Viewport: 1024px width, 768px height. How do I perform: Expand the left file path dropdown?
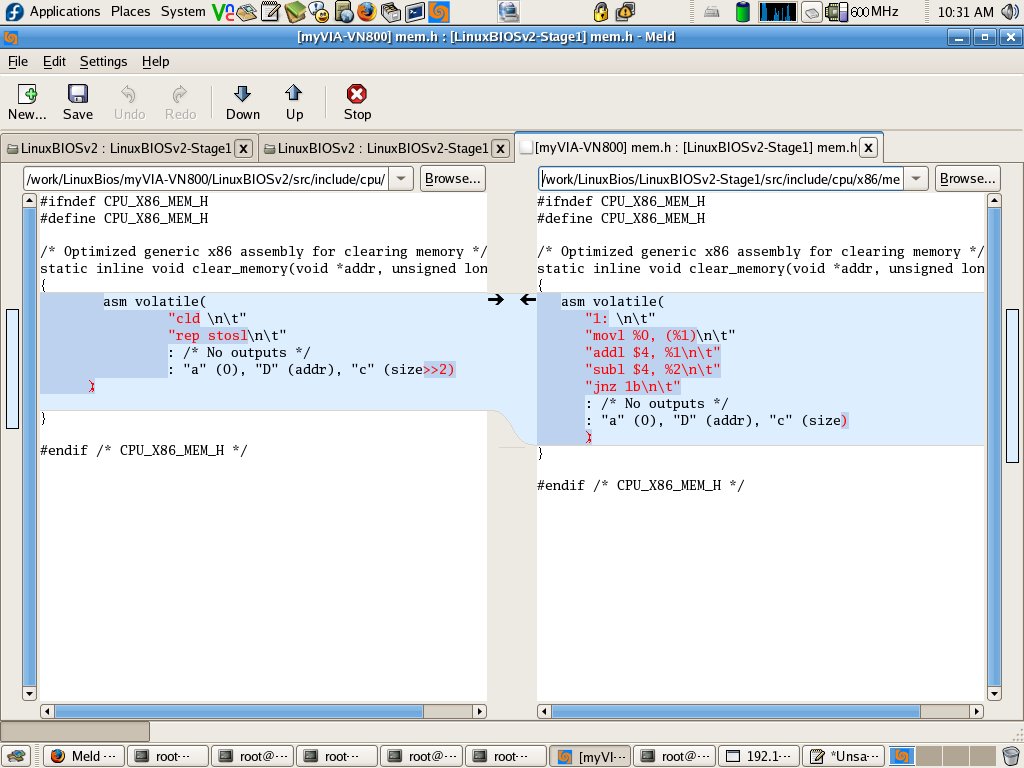click(x=401, y=178)
